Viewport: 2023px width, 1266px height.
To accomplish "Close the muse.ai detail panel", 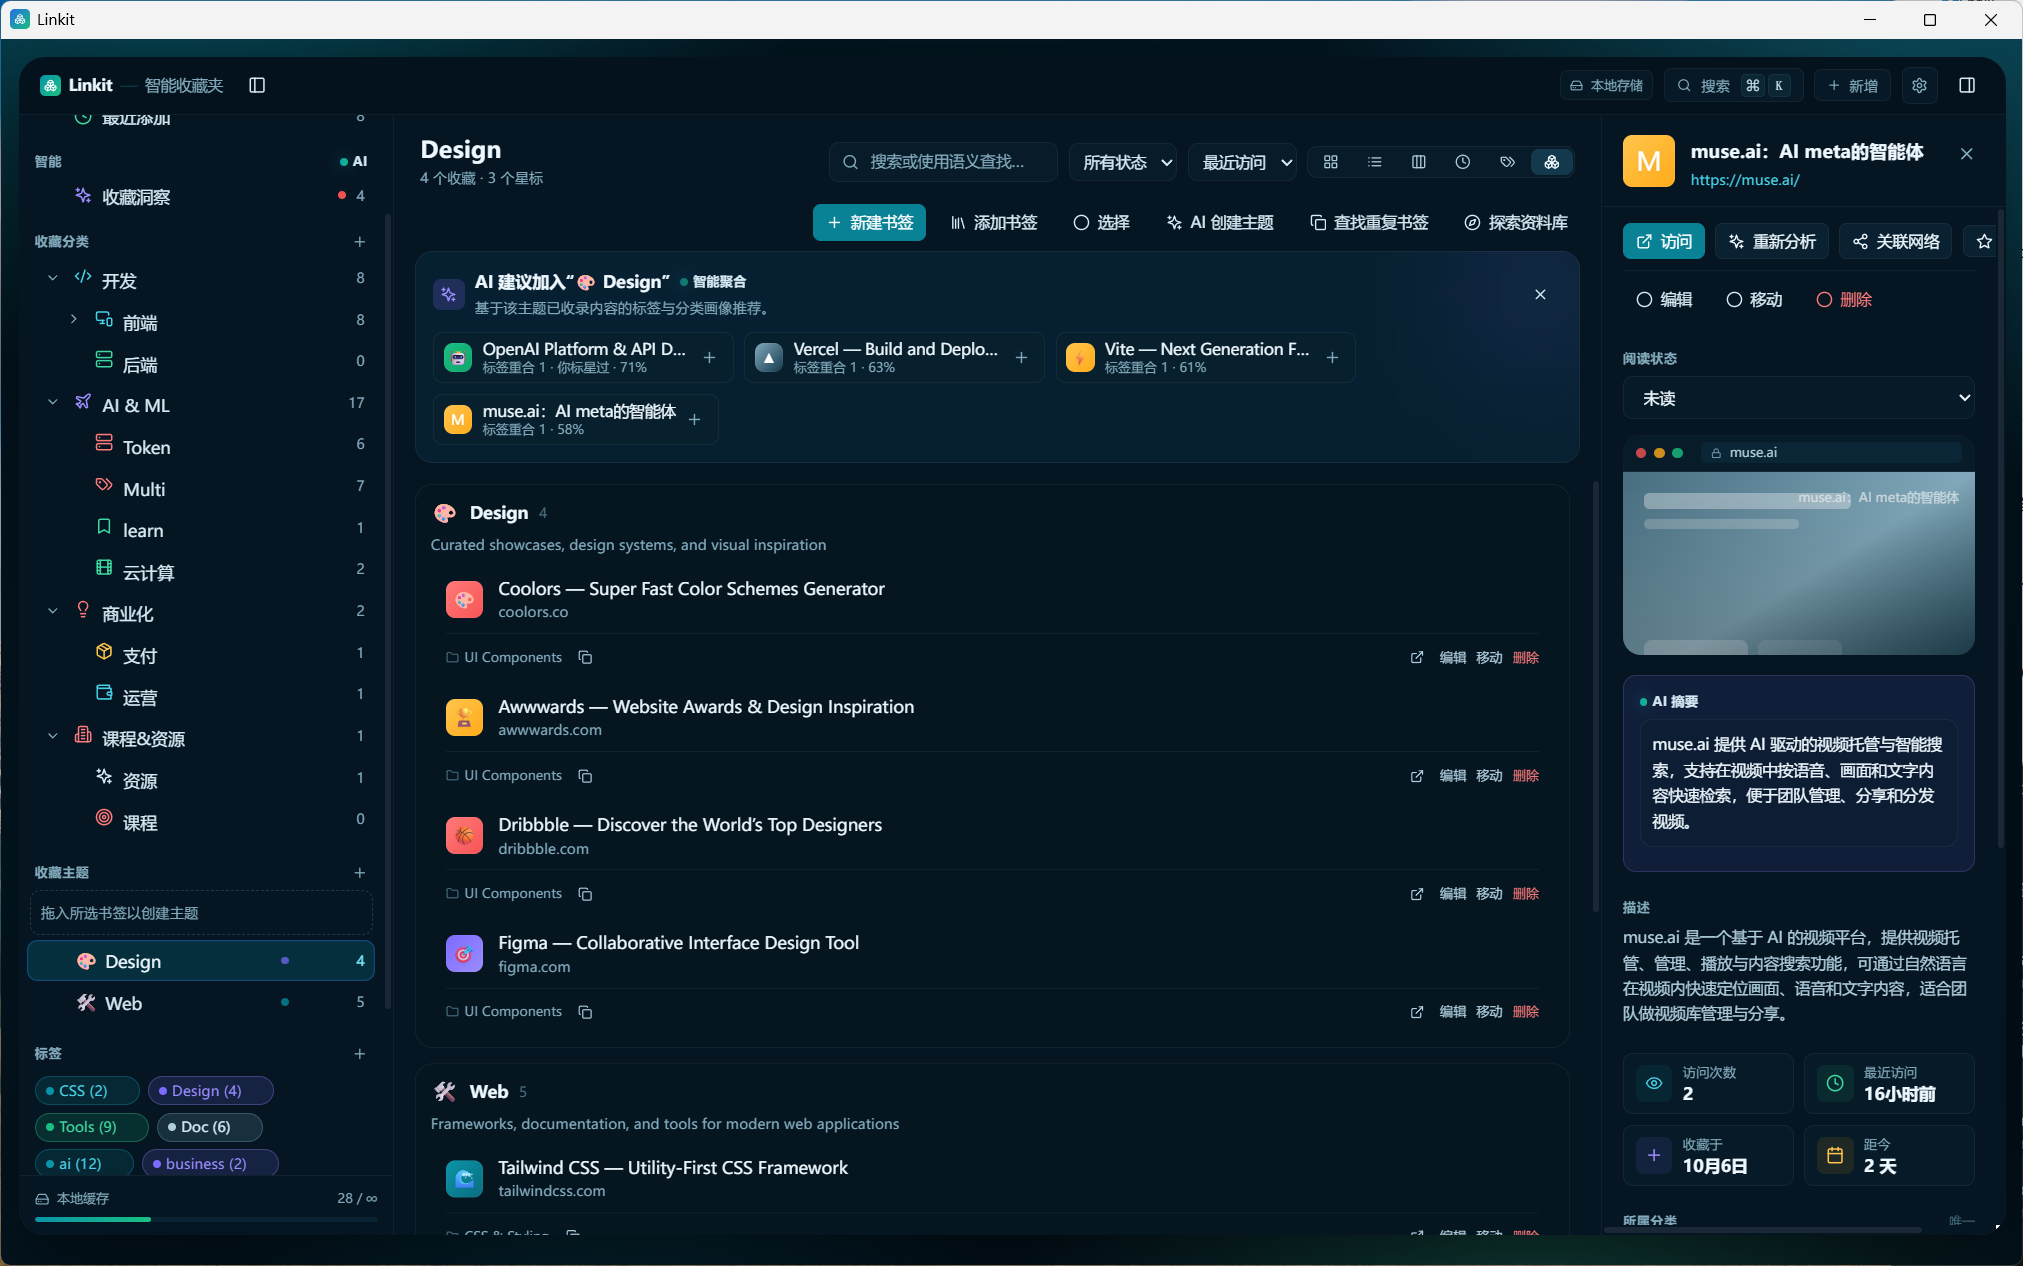I will tap(1967, 154).
